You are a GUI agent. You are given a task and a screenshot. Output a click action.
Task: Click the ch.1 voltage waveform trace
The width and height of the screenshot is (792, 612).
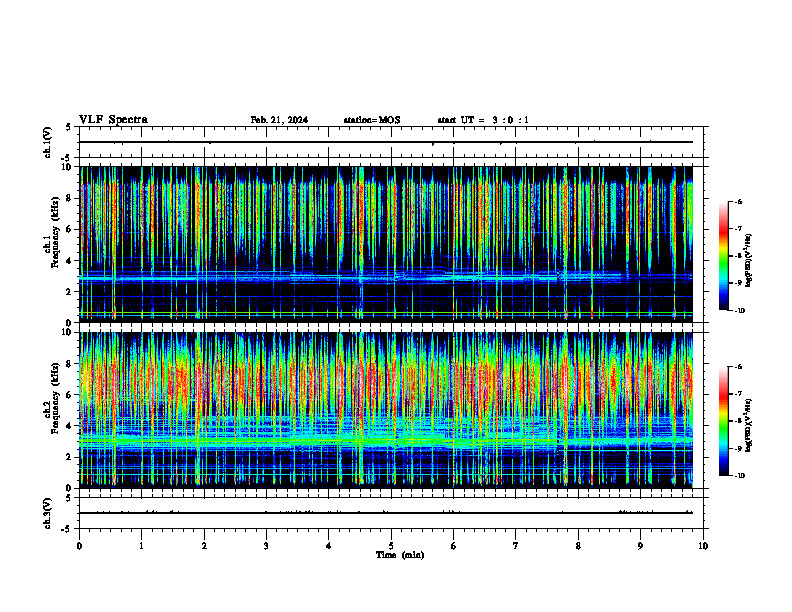pyautogui.click(x=386, y=142)
